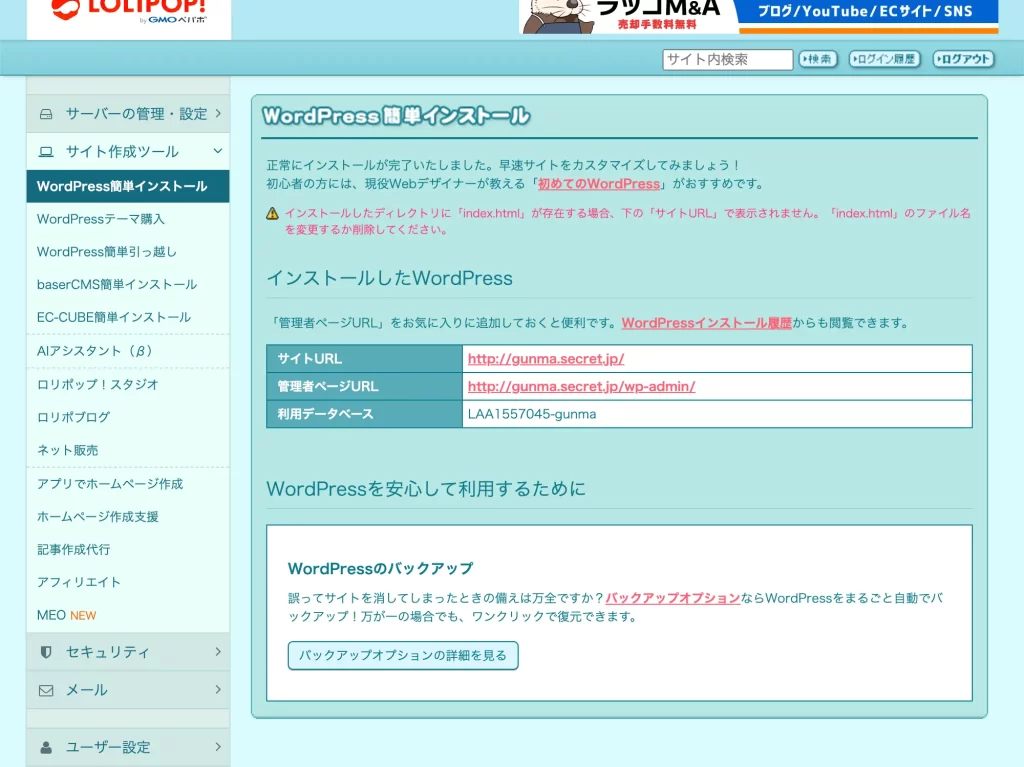The image size is (1024, 767).
Task: Open the ラッコM&A banner advertisement
Action: coord(758,16)
